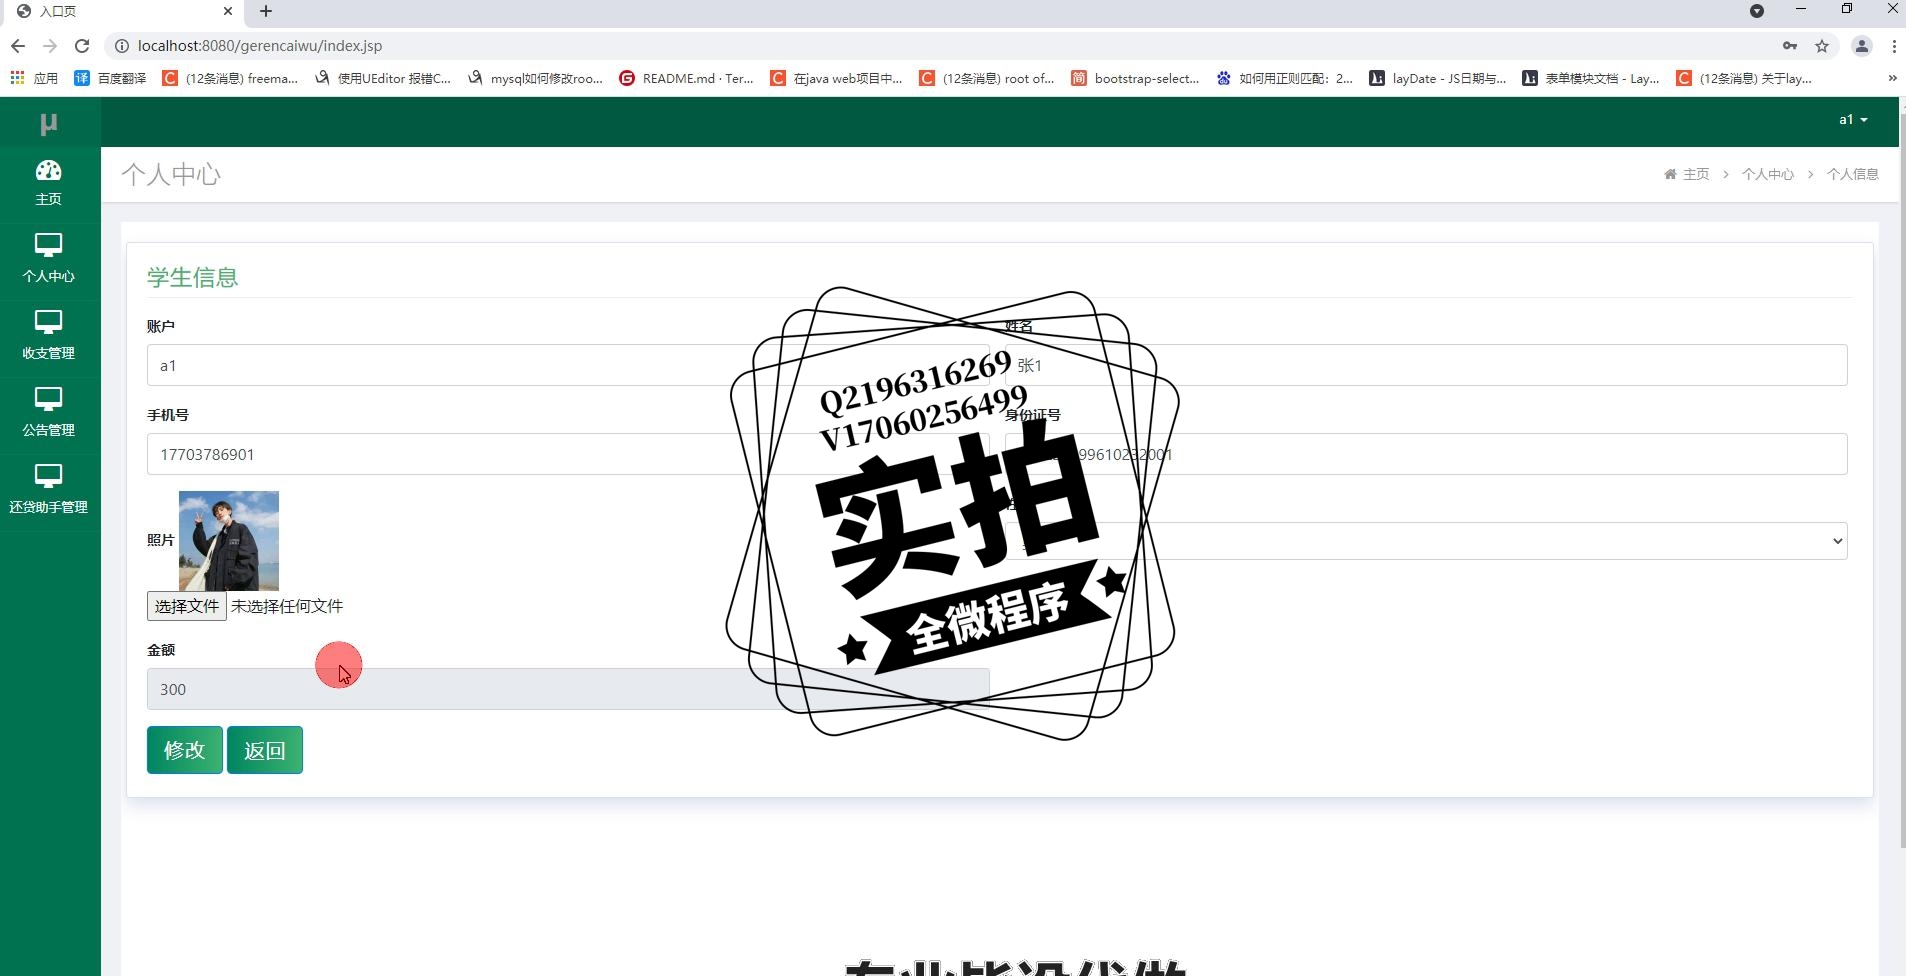Open the 百度翻译 bookmark
Viewport: 1906px width, 976px height.
tap(110, 78)
